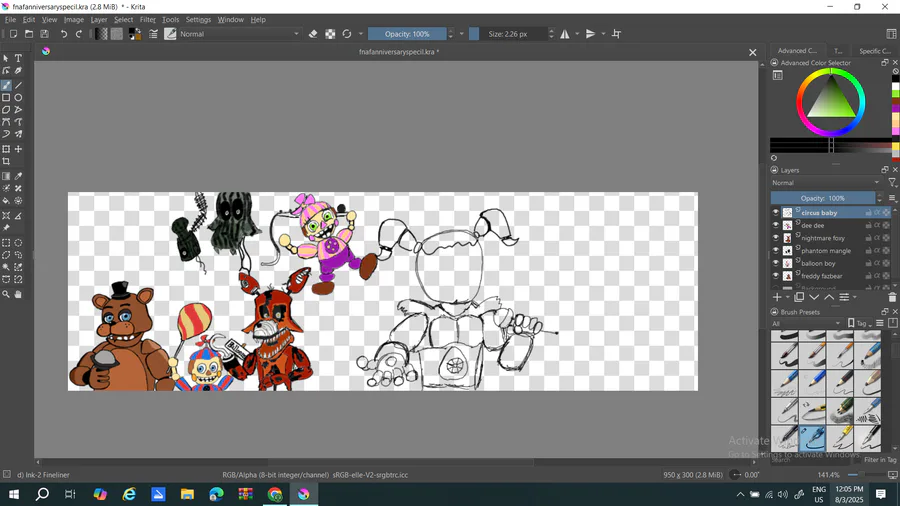900x506 pixels.
Task: Select the Rectangular Selection tool
Action: coord(6,243)
